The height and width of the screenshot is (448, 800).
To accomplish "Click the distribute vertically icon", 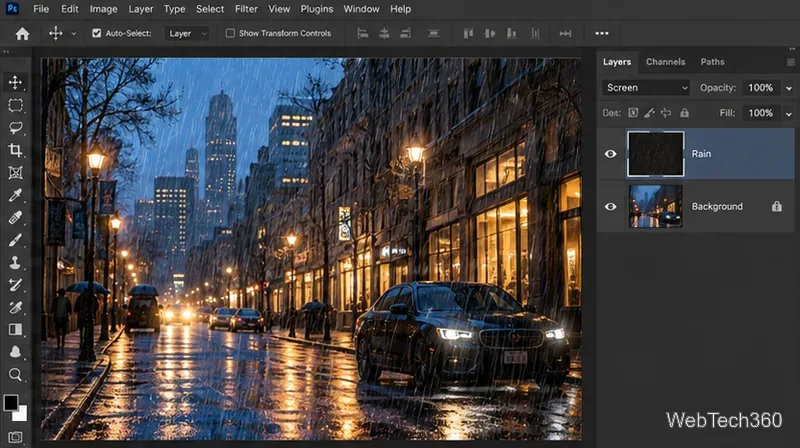I will coord(434,33).
